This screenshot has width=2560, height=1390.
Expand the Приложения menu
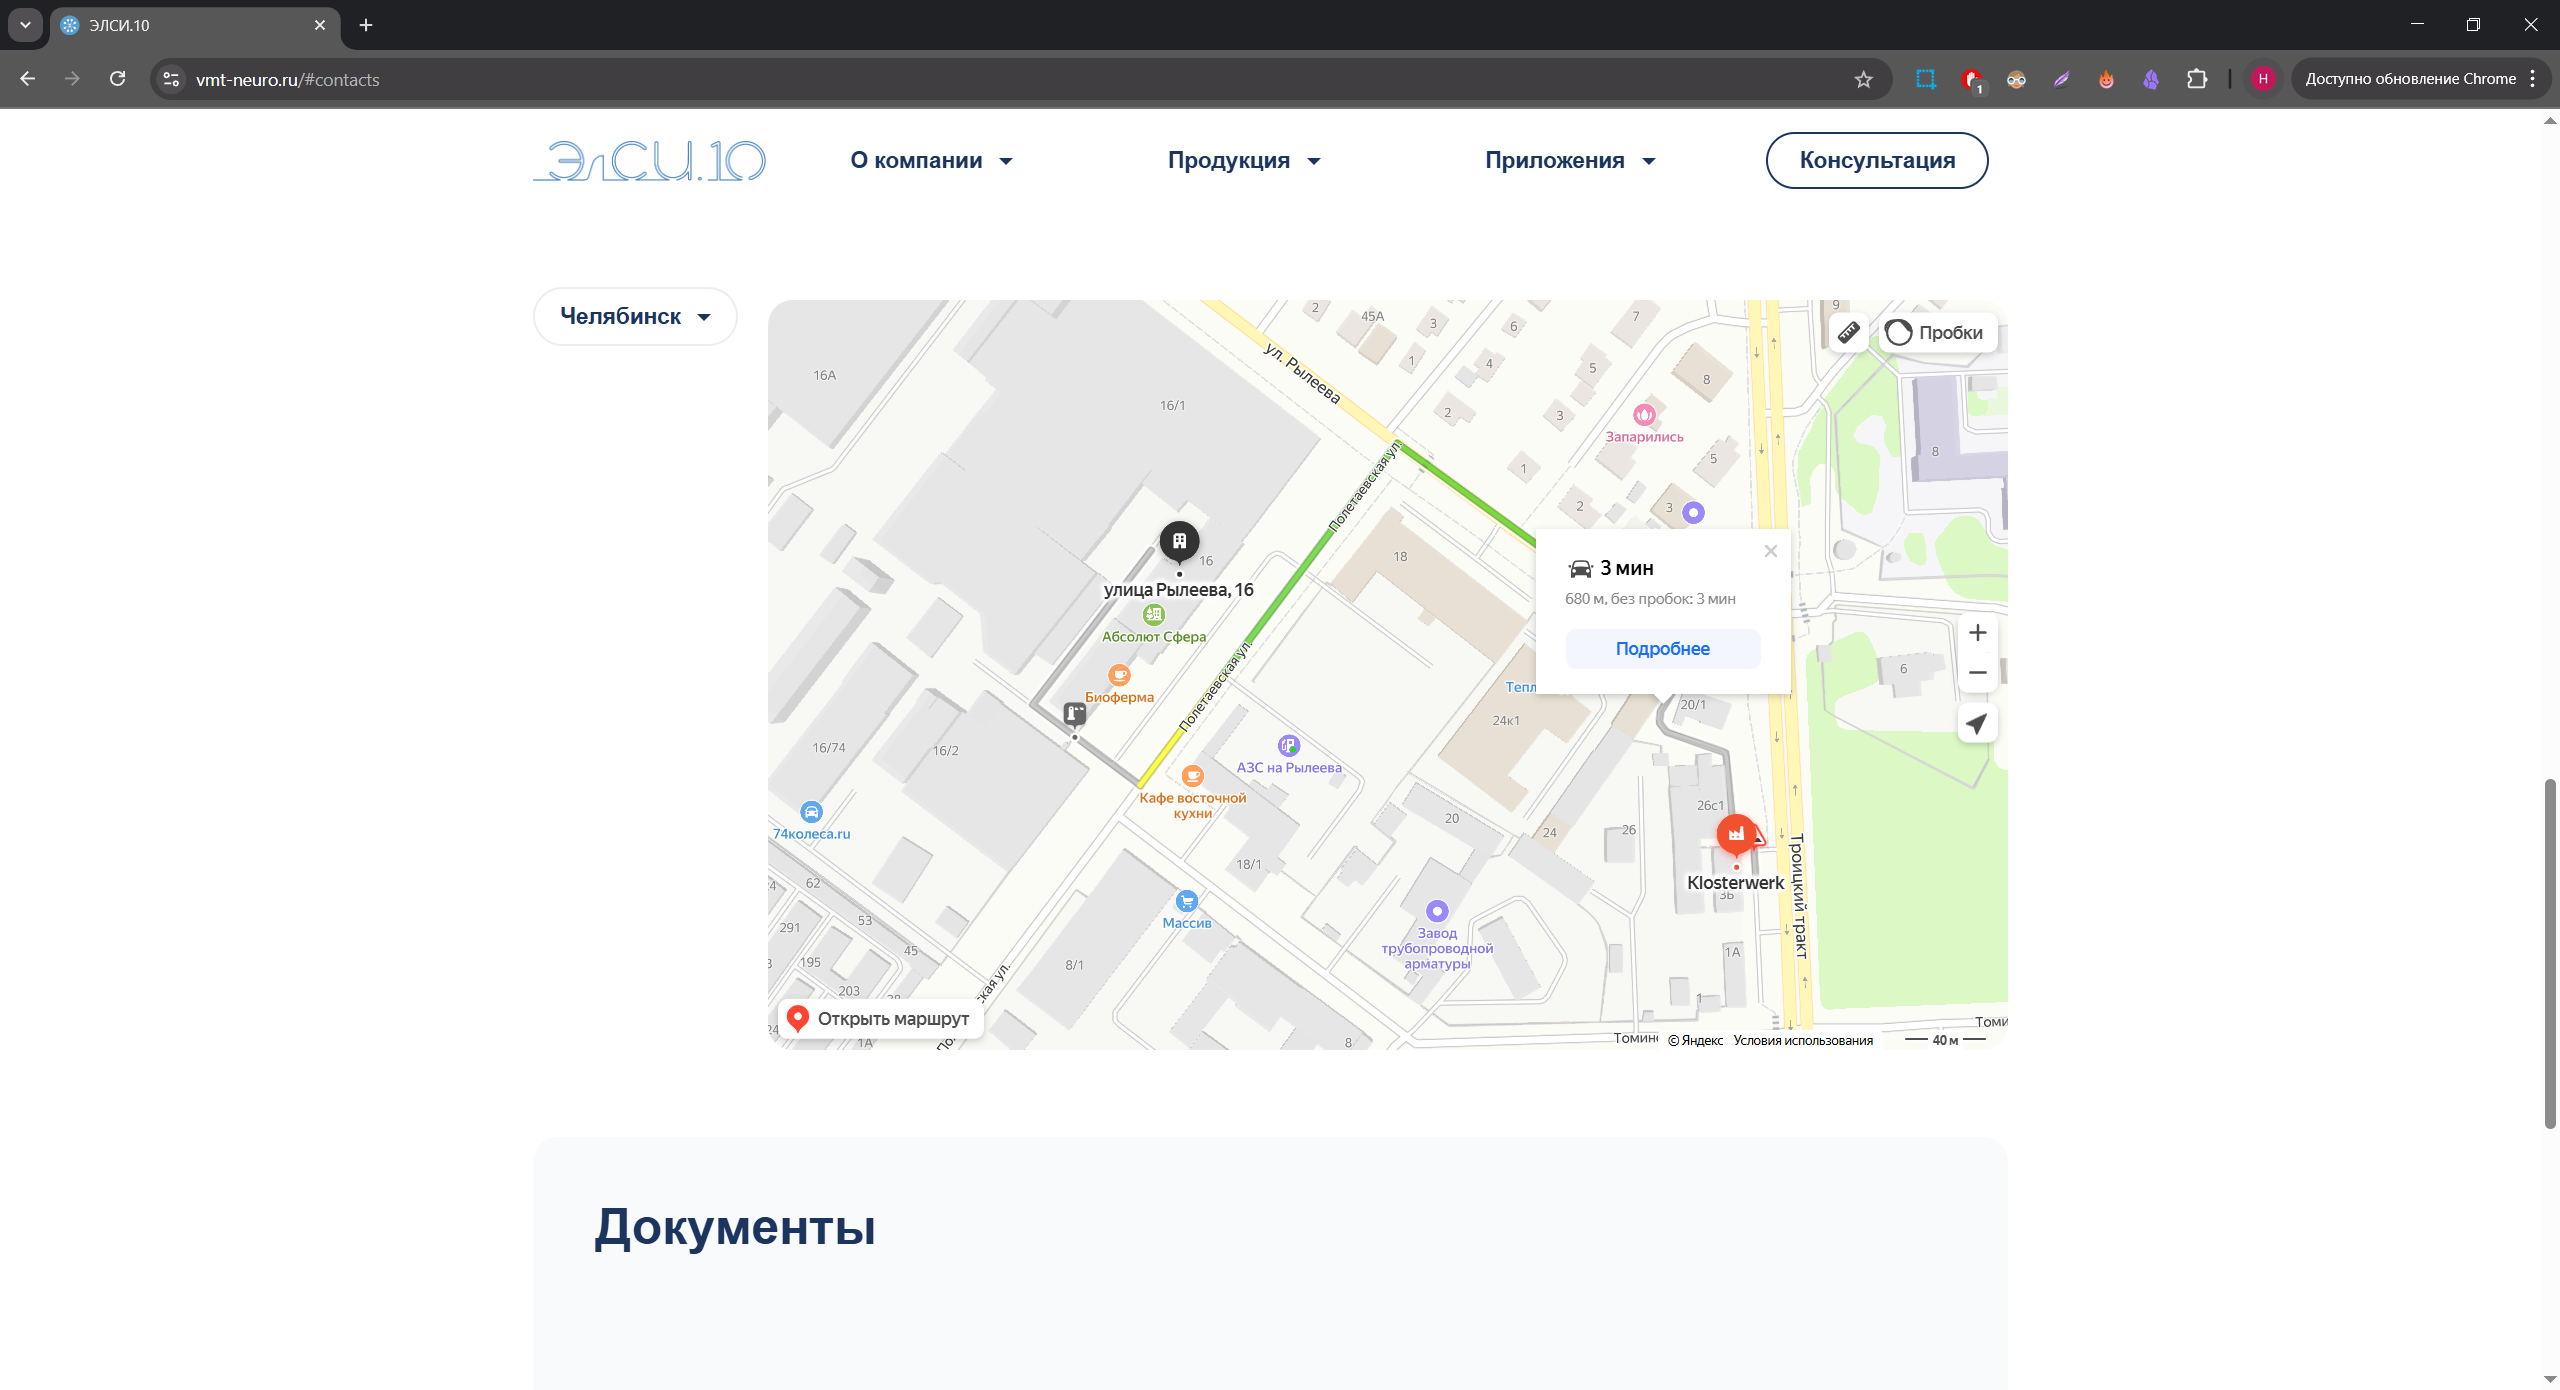[1570, 161]
